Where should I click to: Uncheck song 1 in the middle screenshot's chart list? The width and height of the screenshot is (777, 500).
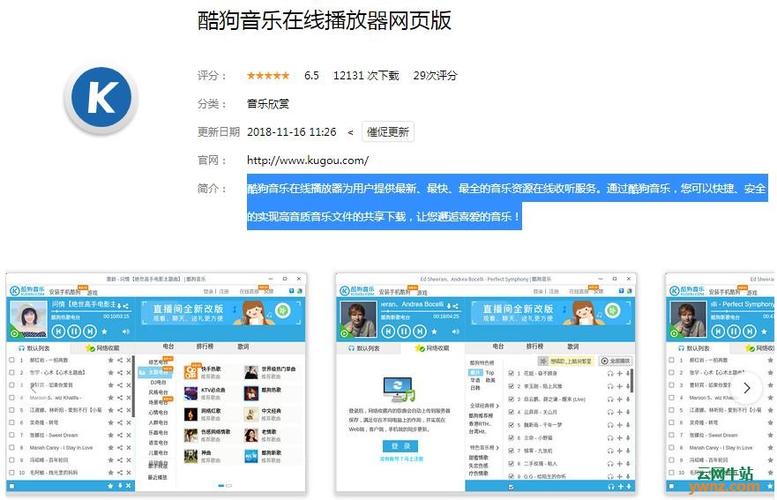click(x=511, y=373)
